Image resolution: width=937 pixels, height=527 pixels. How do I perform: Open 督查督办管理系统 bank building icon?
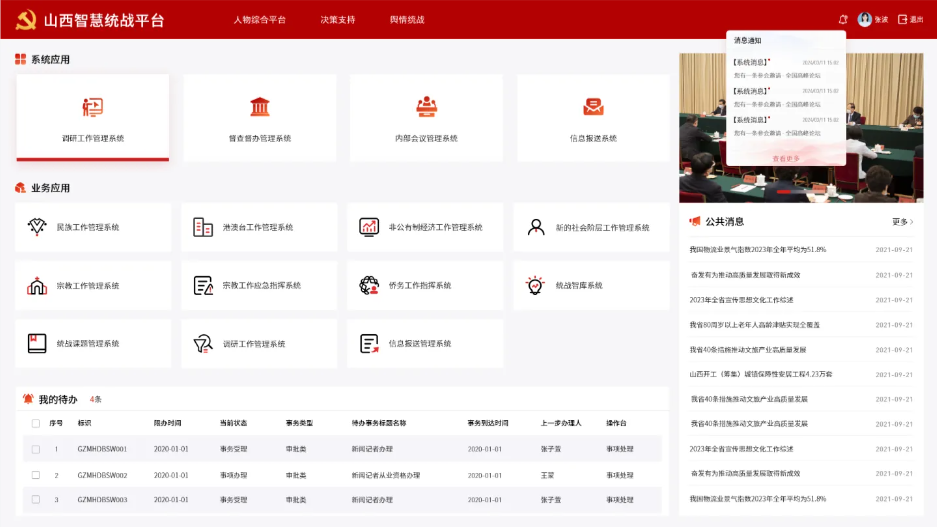260,107
